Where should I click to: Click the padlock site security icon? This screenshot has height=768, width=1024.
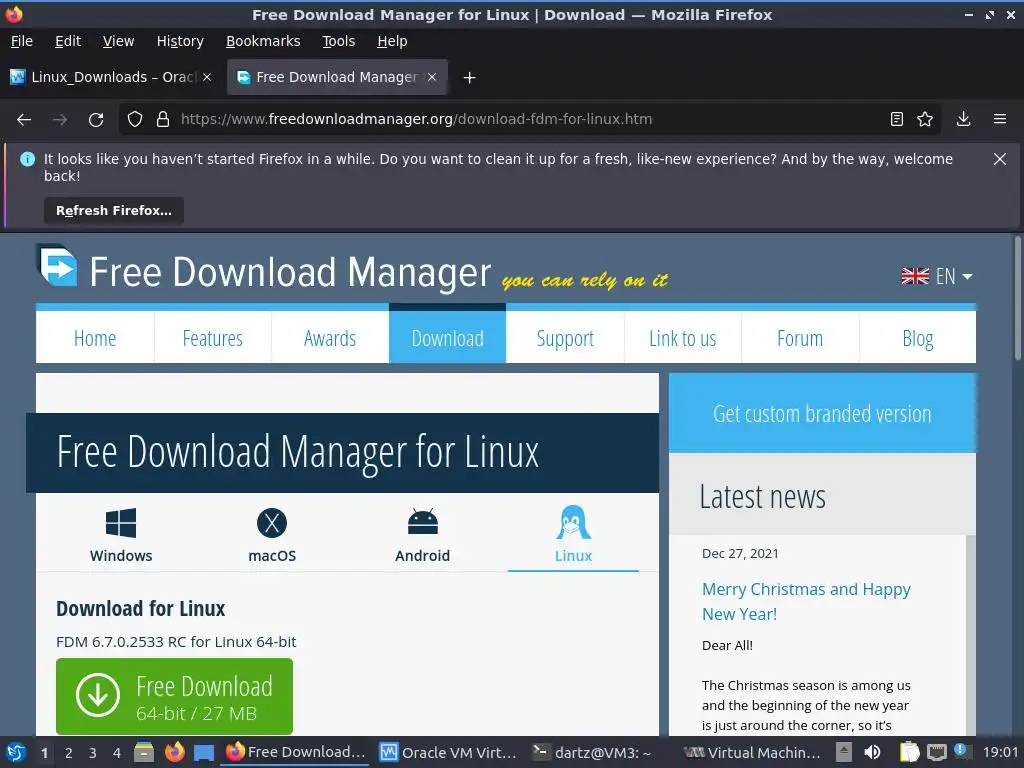coord(163,119)
